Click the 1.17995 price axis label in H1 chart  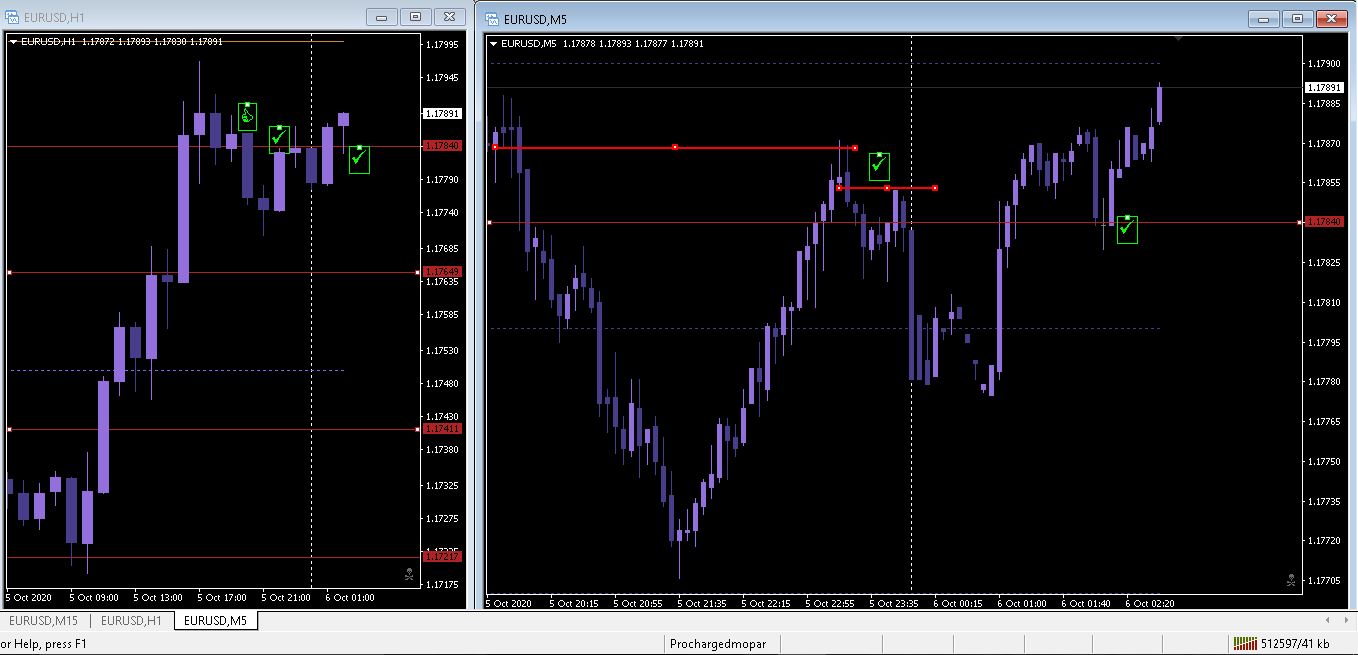(443, 45)
